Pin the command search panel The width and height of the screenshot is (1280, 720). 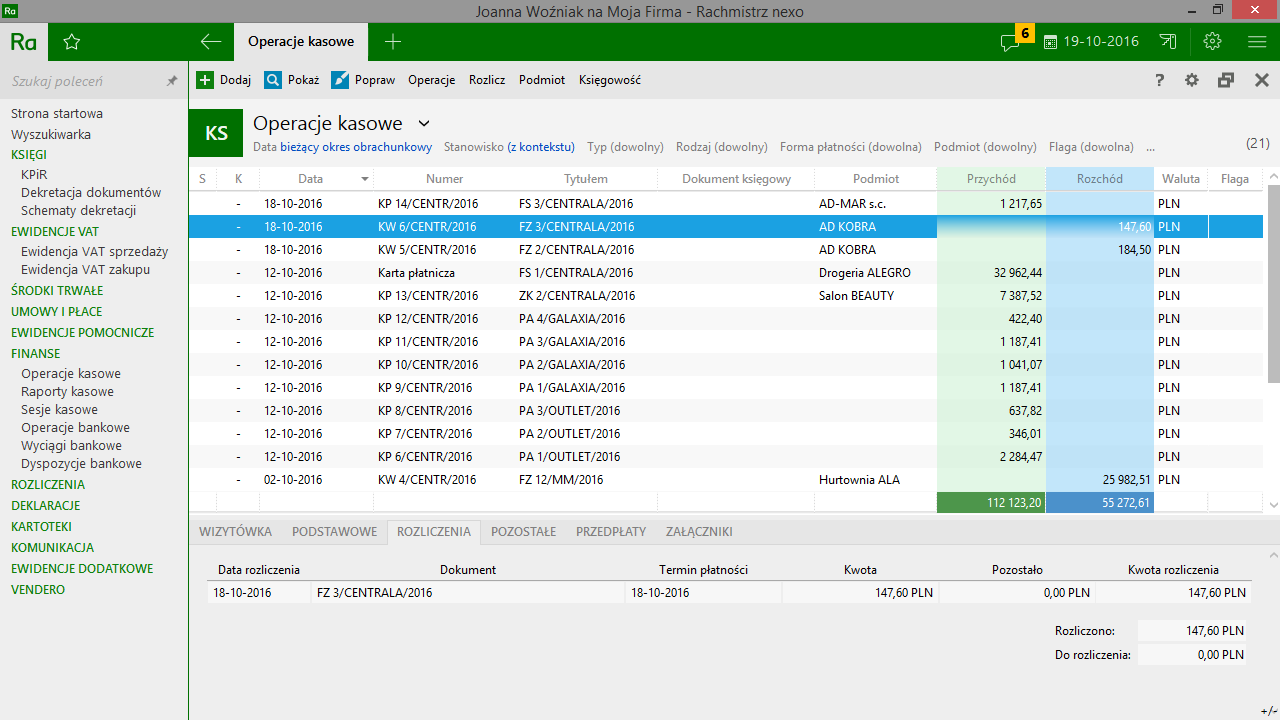tap(172, 81)
